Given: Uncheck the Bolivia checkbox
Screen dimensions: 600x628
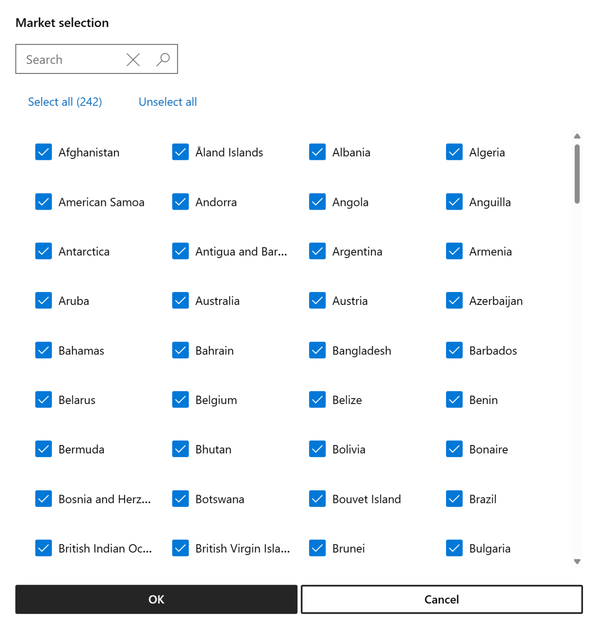Looking at the screenshot, I should [x=317, y=449].
